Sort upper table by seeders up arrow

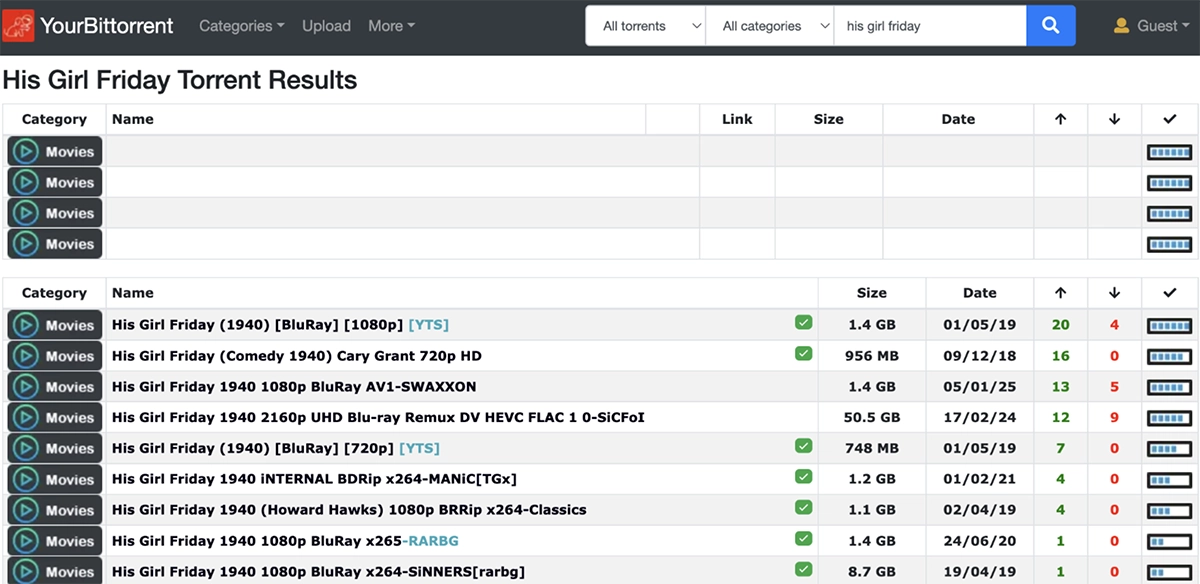tap(1061, 119)
